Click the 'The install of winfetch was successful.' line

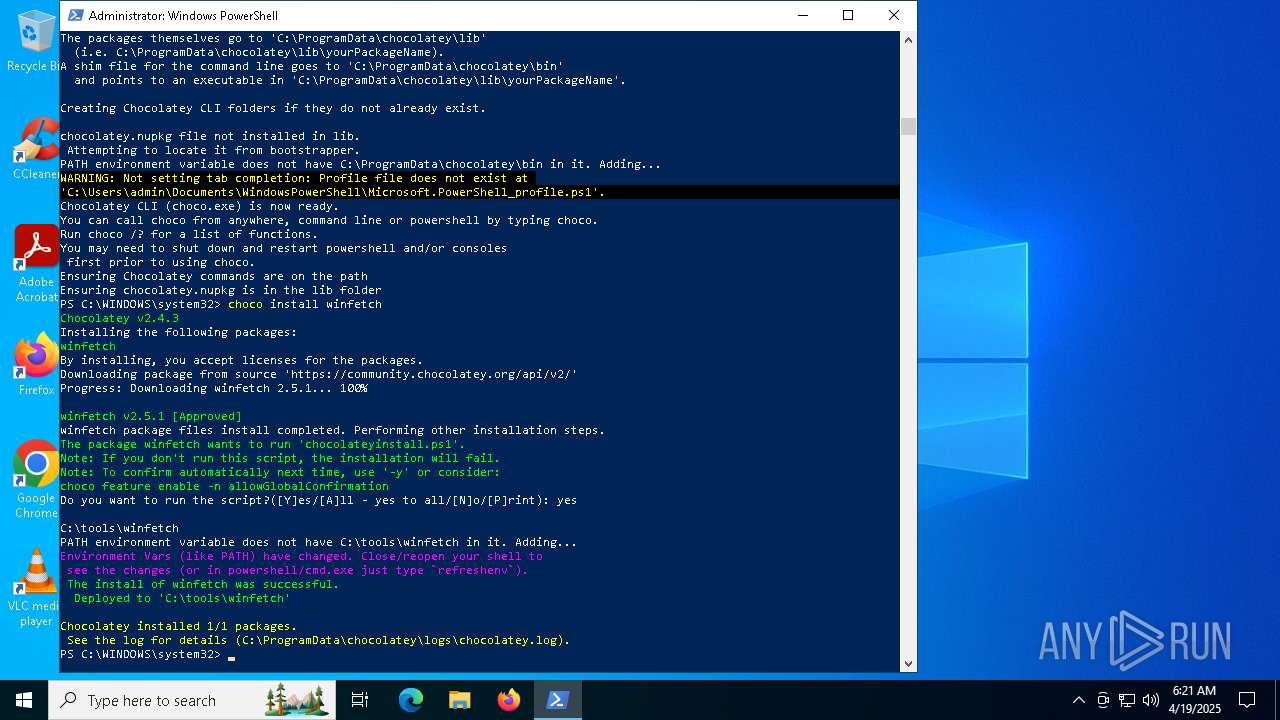pyautogui.click(x=203, y=584)
